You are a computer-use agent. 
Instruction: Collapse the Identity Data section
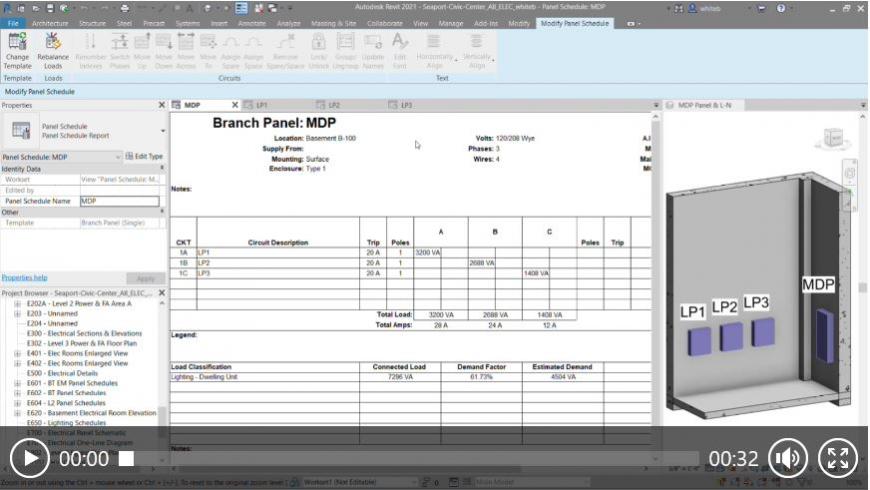[x=162, y=168]
